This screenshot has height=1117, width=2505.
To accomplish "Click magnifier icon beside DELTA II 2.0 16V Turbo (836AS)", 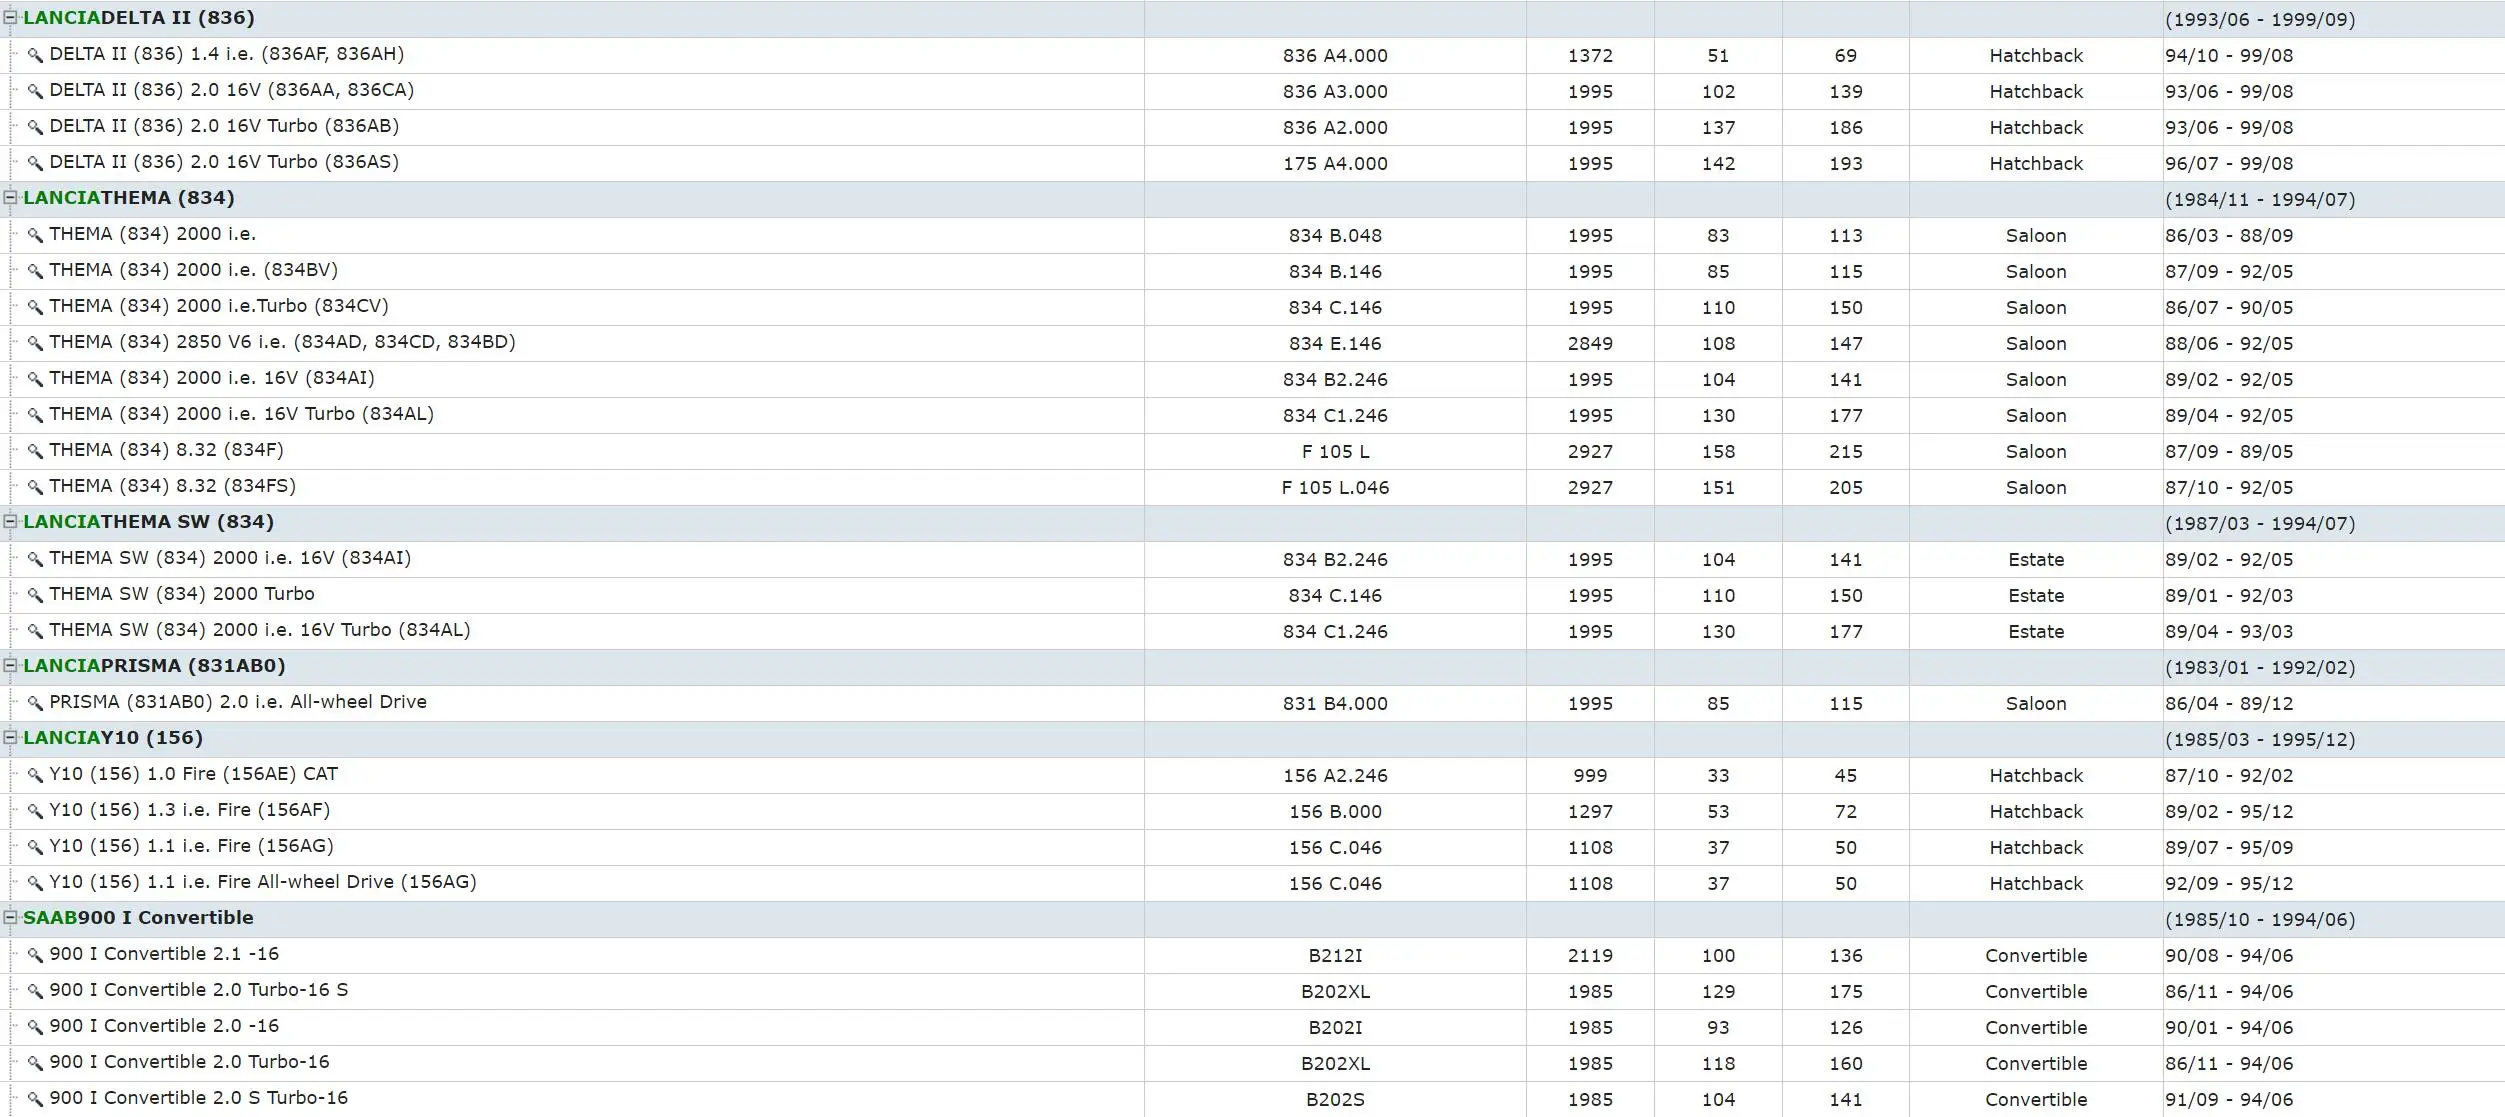I will 35,164.
